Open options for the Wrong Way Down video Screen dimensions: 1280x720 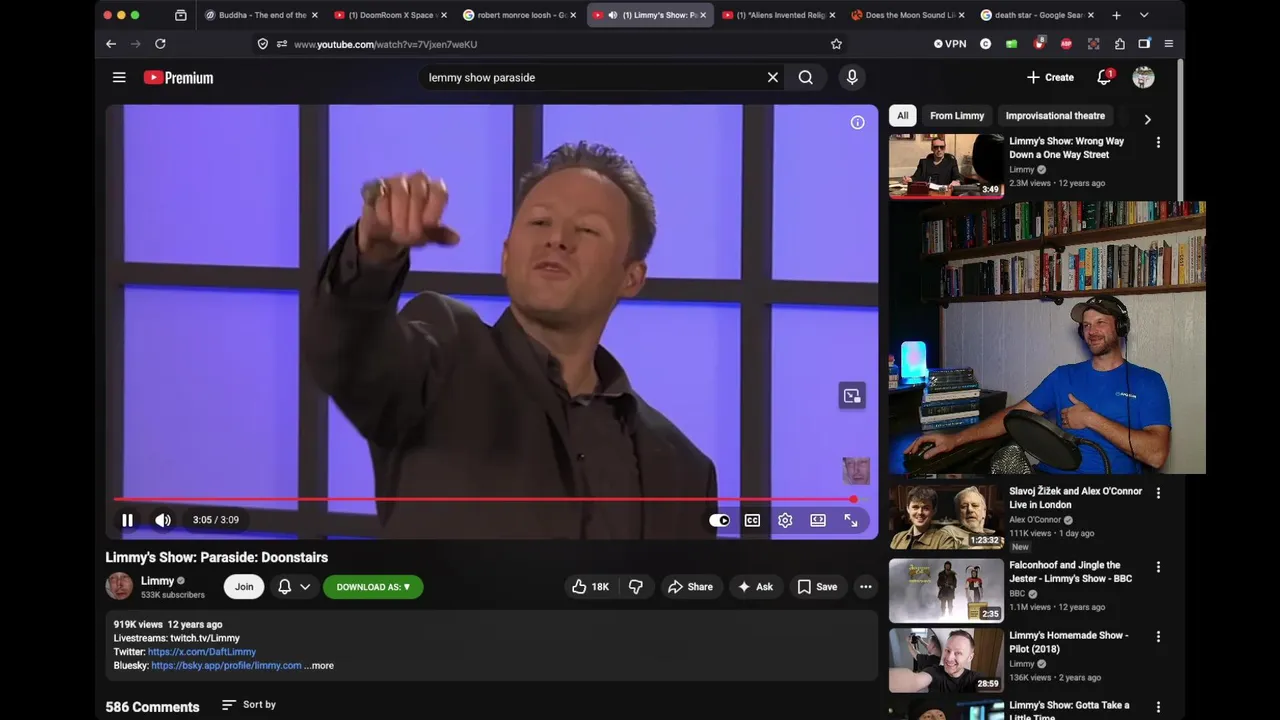coord(1158,143)
